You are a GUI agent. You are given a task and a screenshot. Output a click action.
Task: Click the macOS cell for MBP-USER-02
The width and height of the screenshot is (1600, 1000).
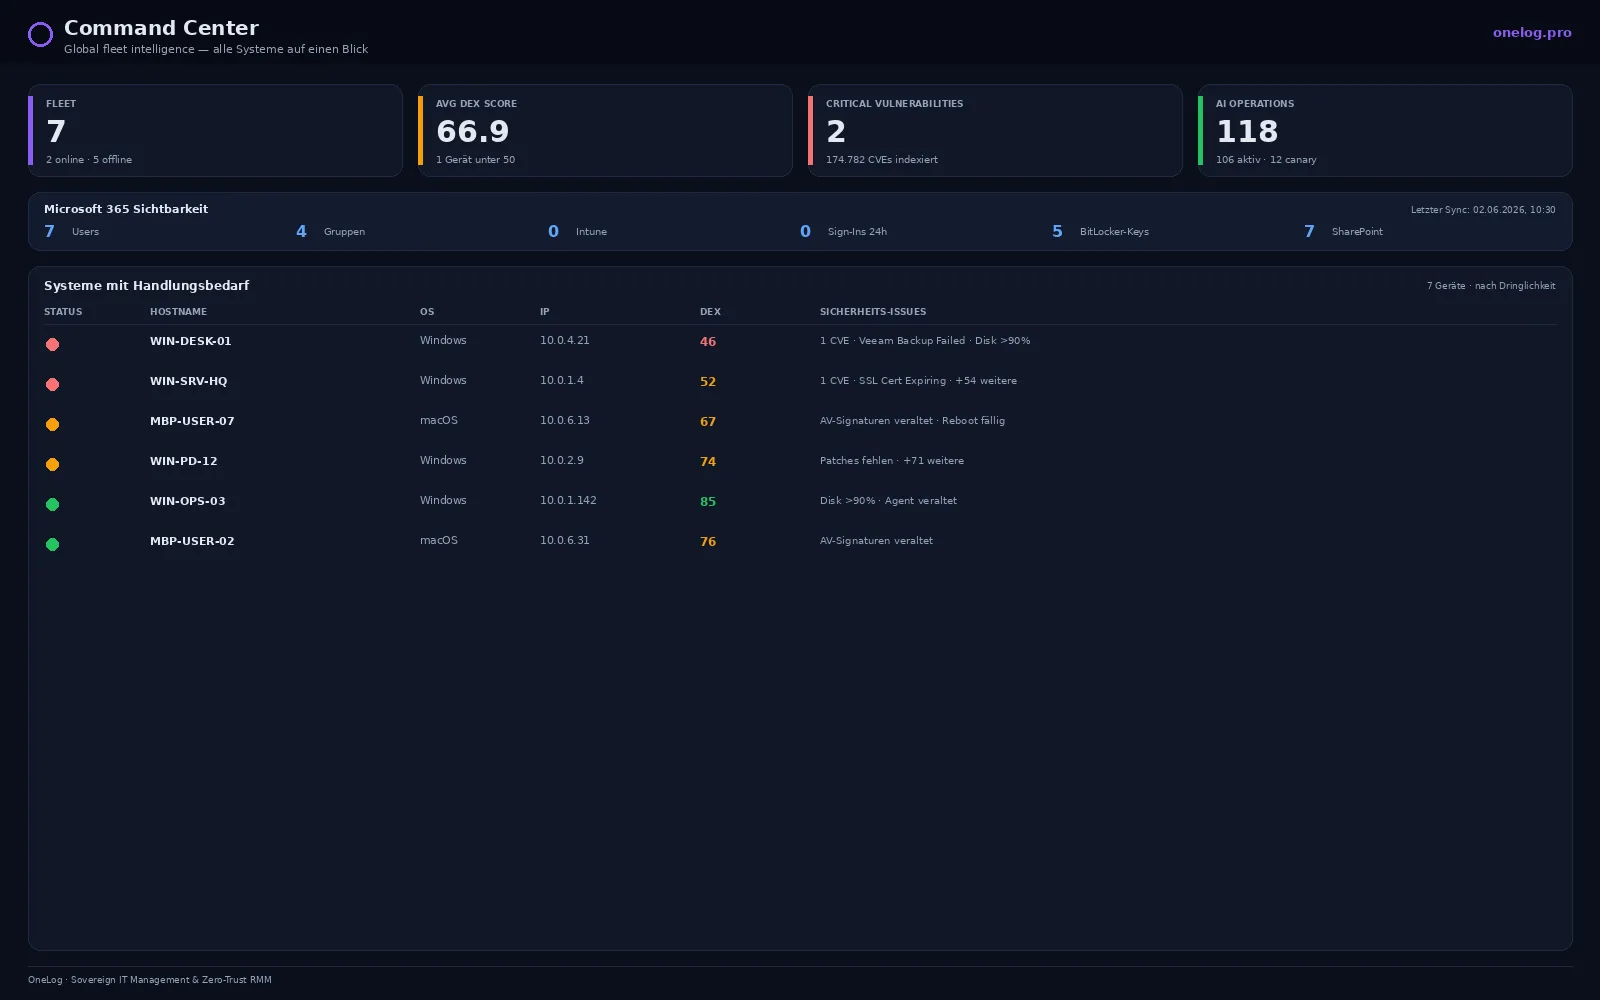(x=439, y=540)
